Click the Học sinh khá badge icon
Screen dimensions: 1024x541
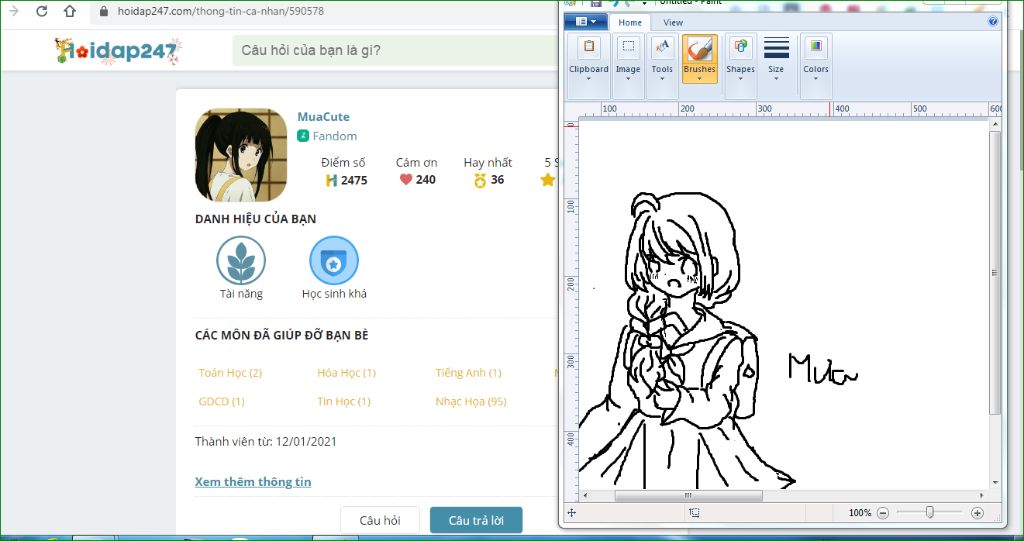pos(334,260)
